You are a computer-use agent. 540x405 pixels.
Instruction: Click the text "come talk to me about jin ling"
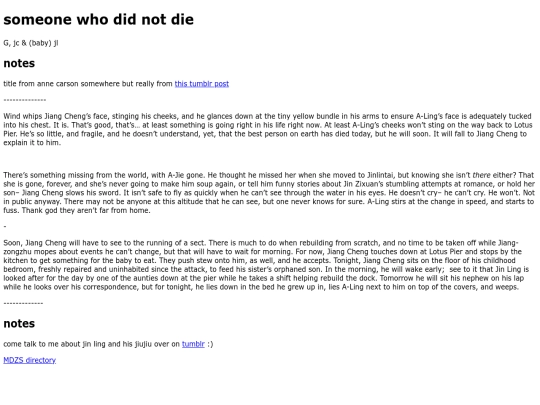54,344
